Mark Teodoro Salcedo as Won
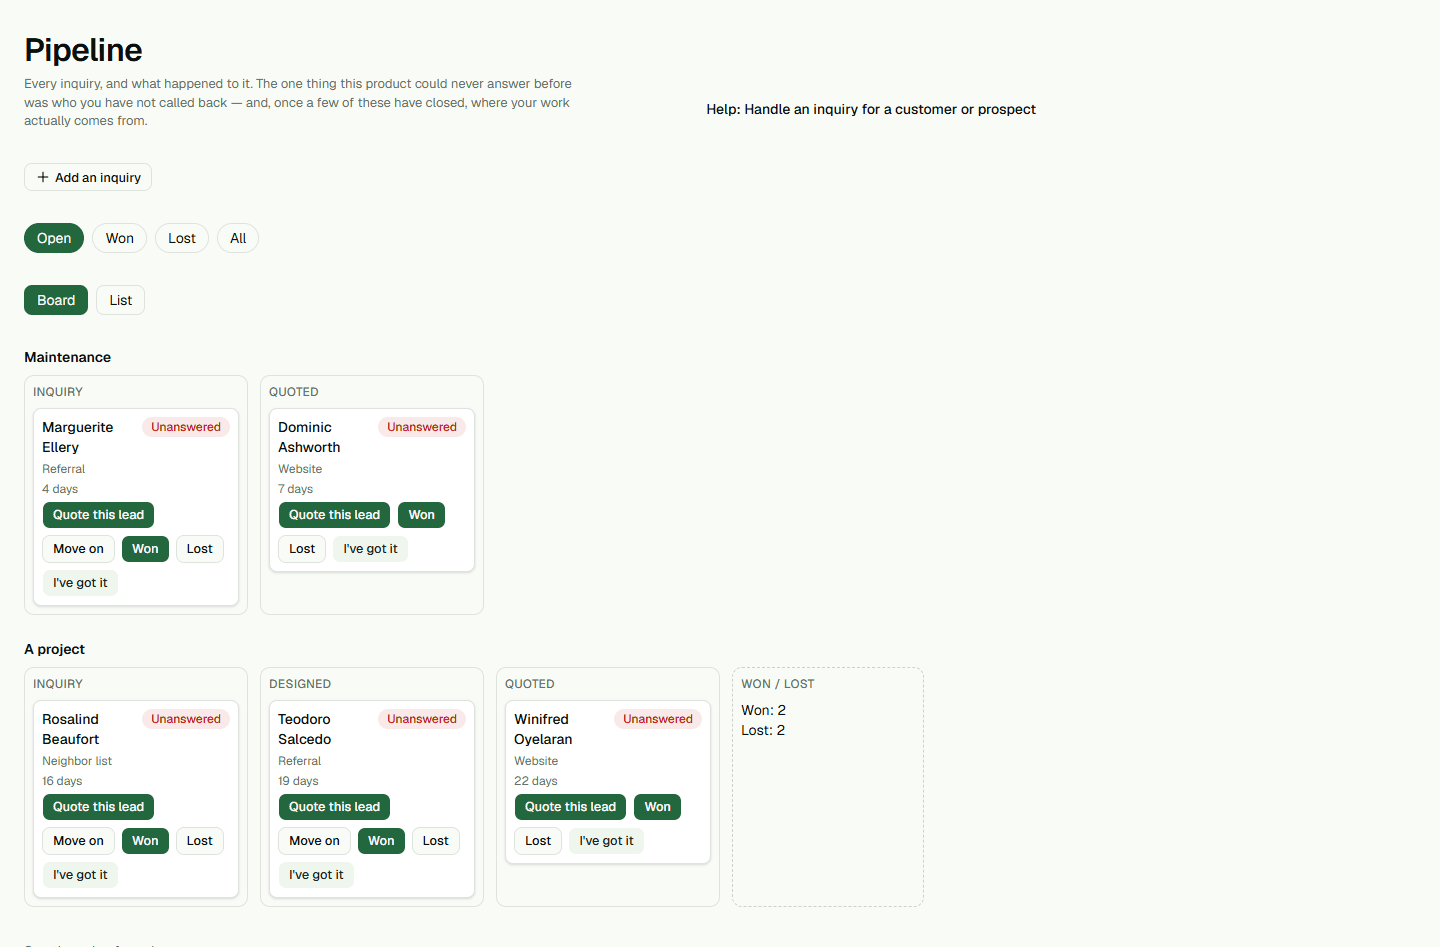This screenshot has width=1440, height=947. pos(381,841)
